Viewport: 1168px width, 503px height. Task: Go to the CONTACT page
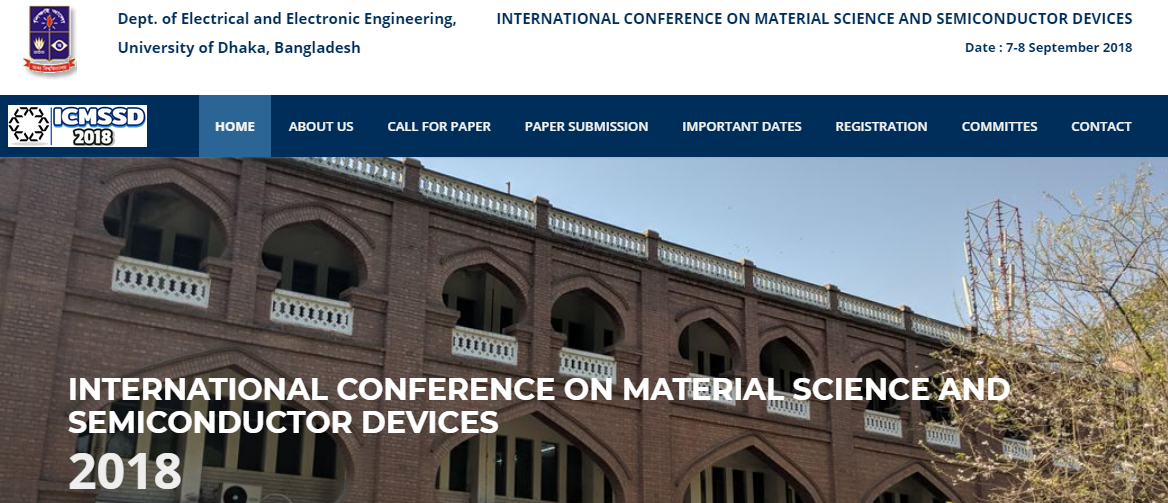click(1101, 126)
